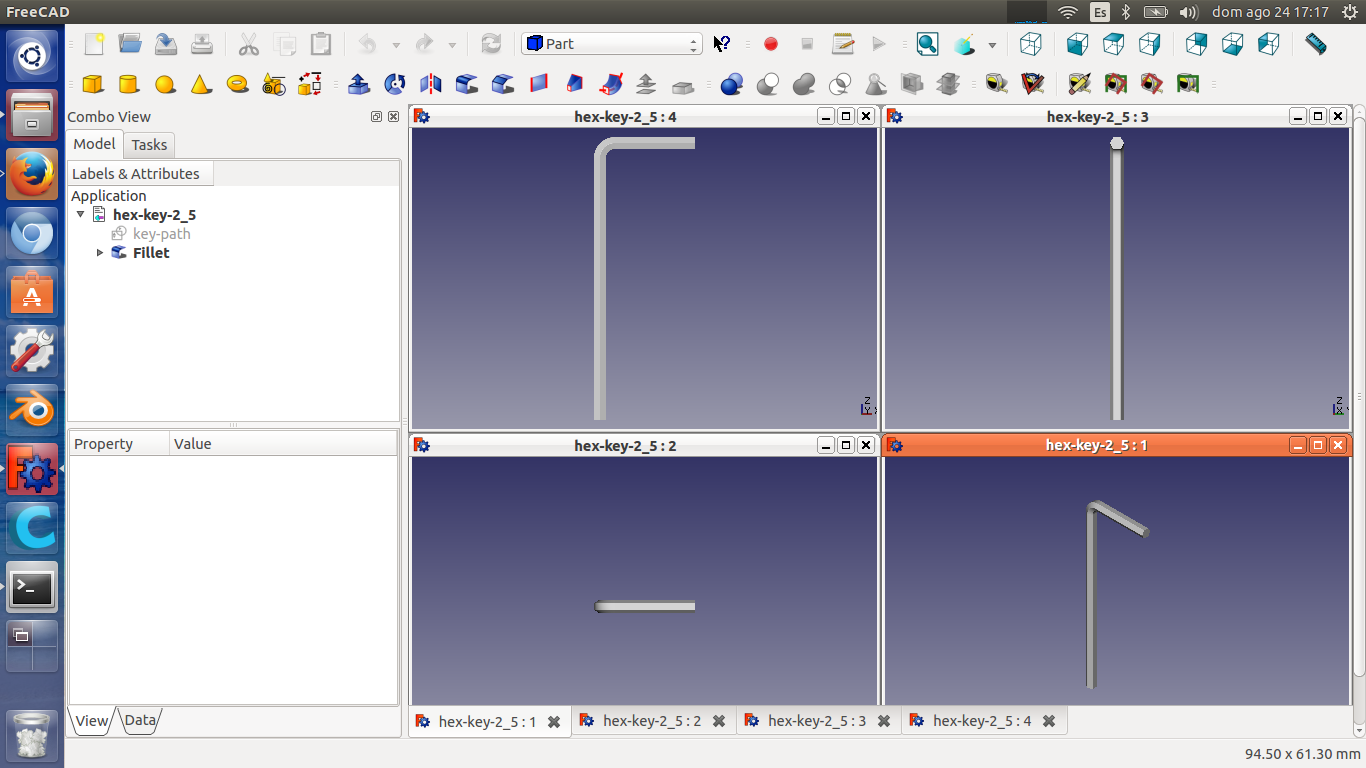Switch to the Data property tab
Image resolution: width=1366 pixels, height=768 pixels.
click(140, 720)
